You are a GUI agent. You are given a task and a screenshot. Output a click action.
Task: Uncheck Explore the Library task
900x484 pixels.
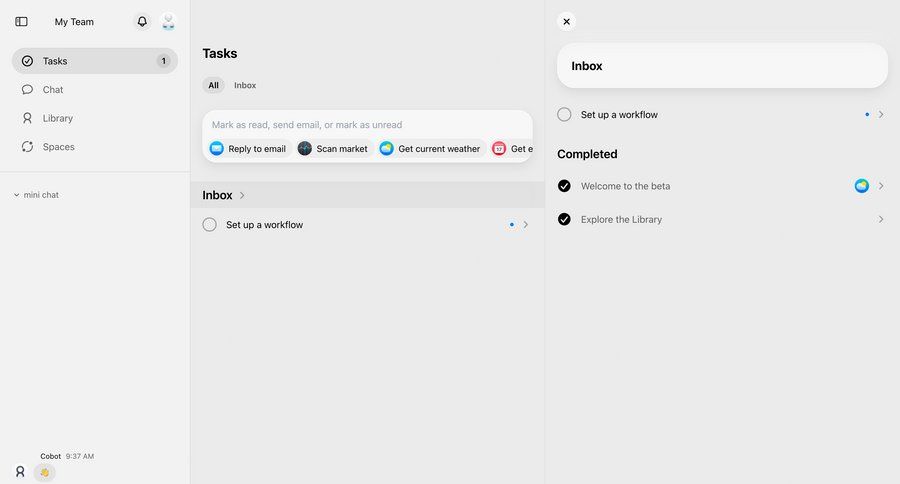click(x=564, y=219)
